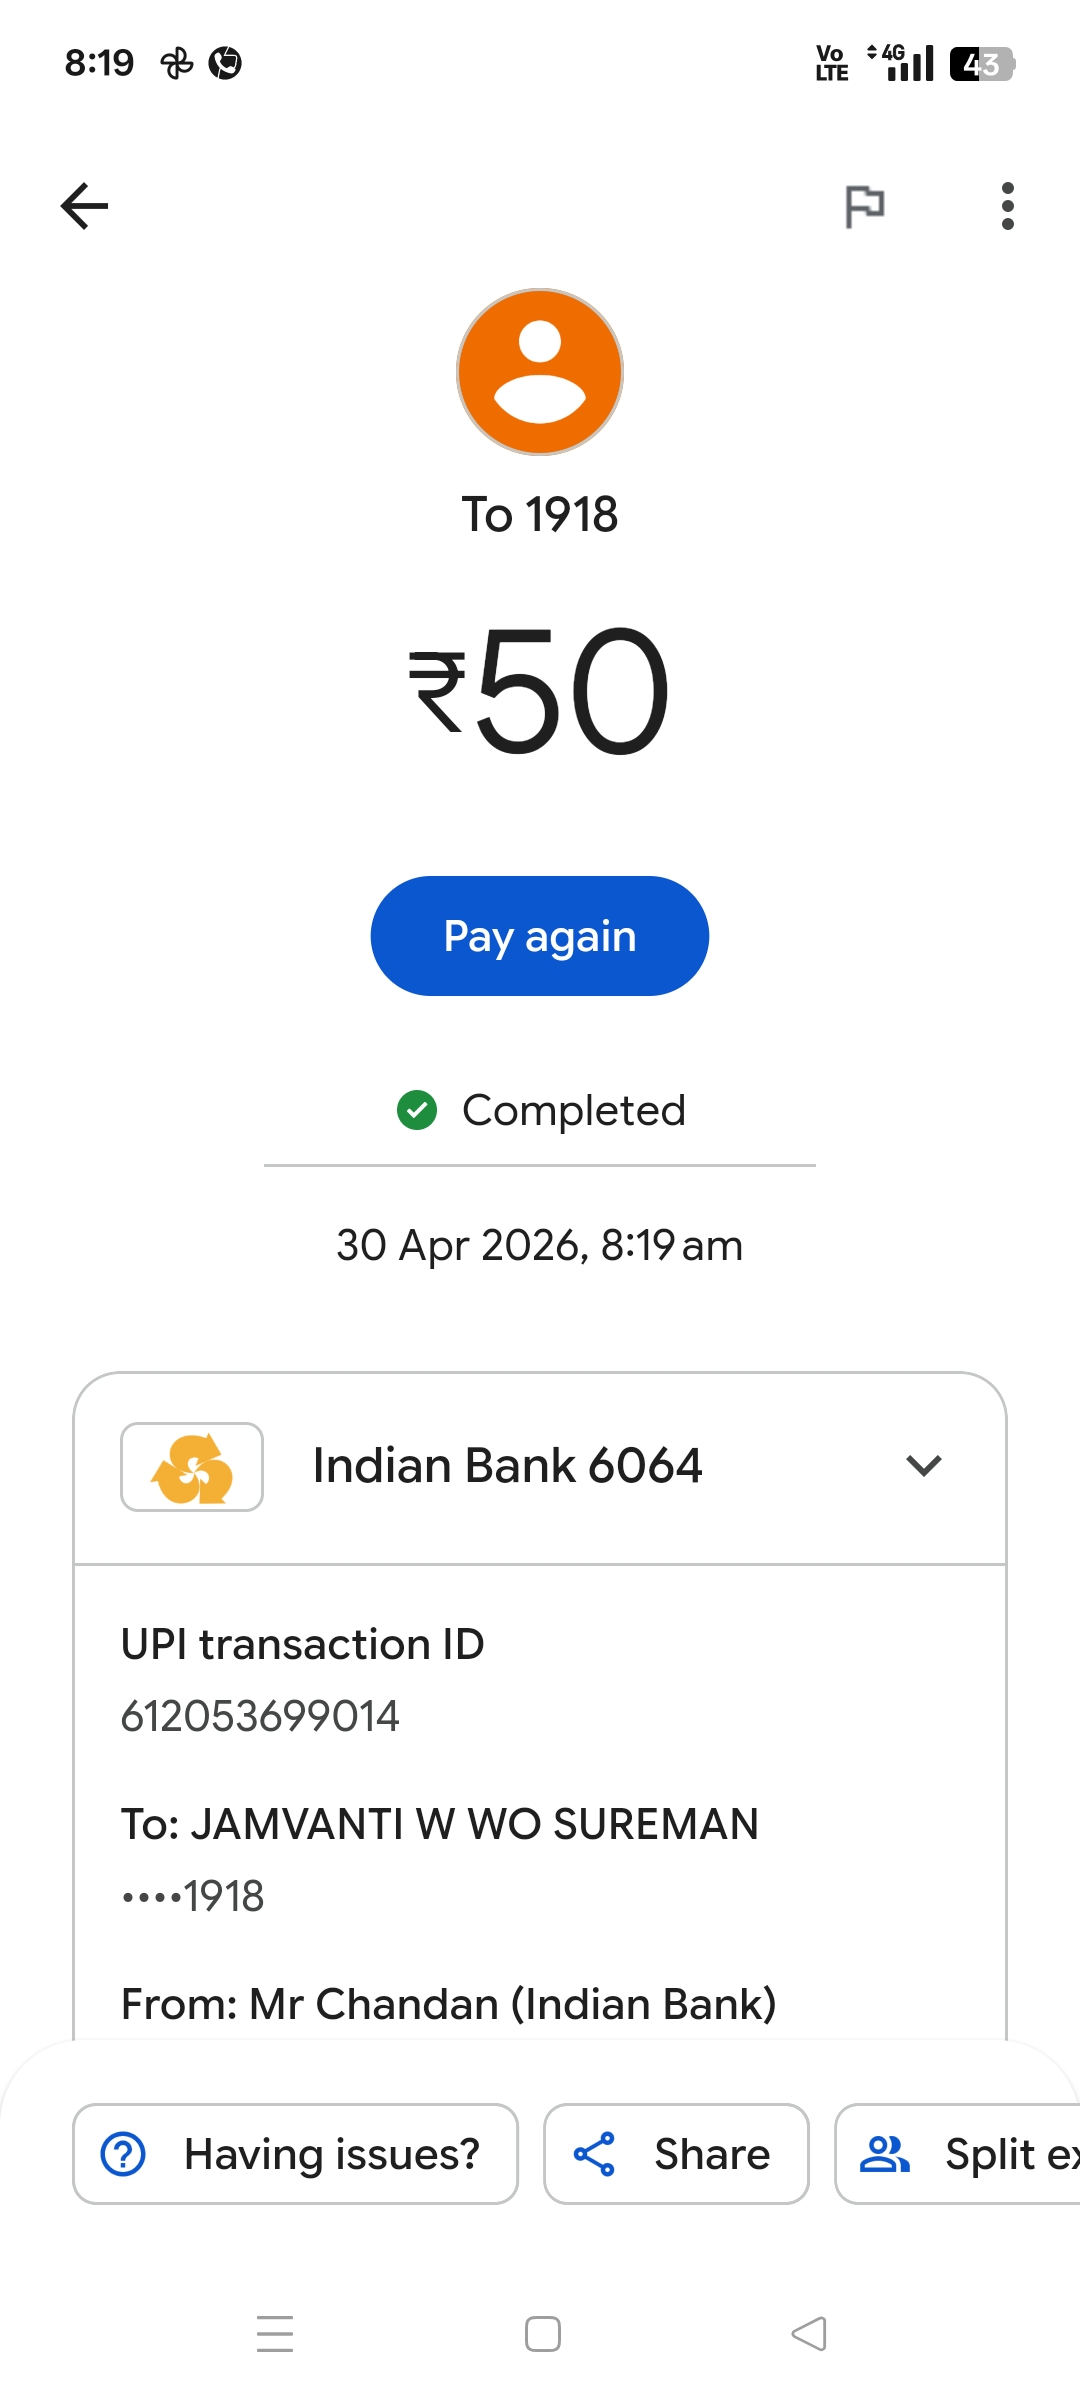
Task: Open Android recent apps menu button
Action: [x=275, y=2334]
